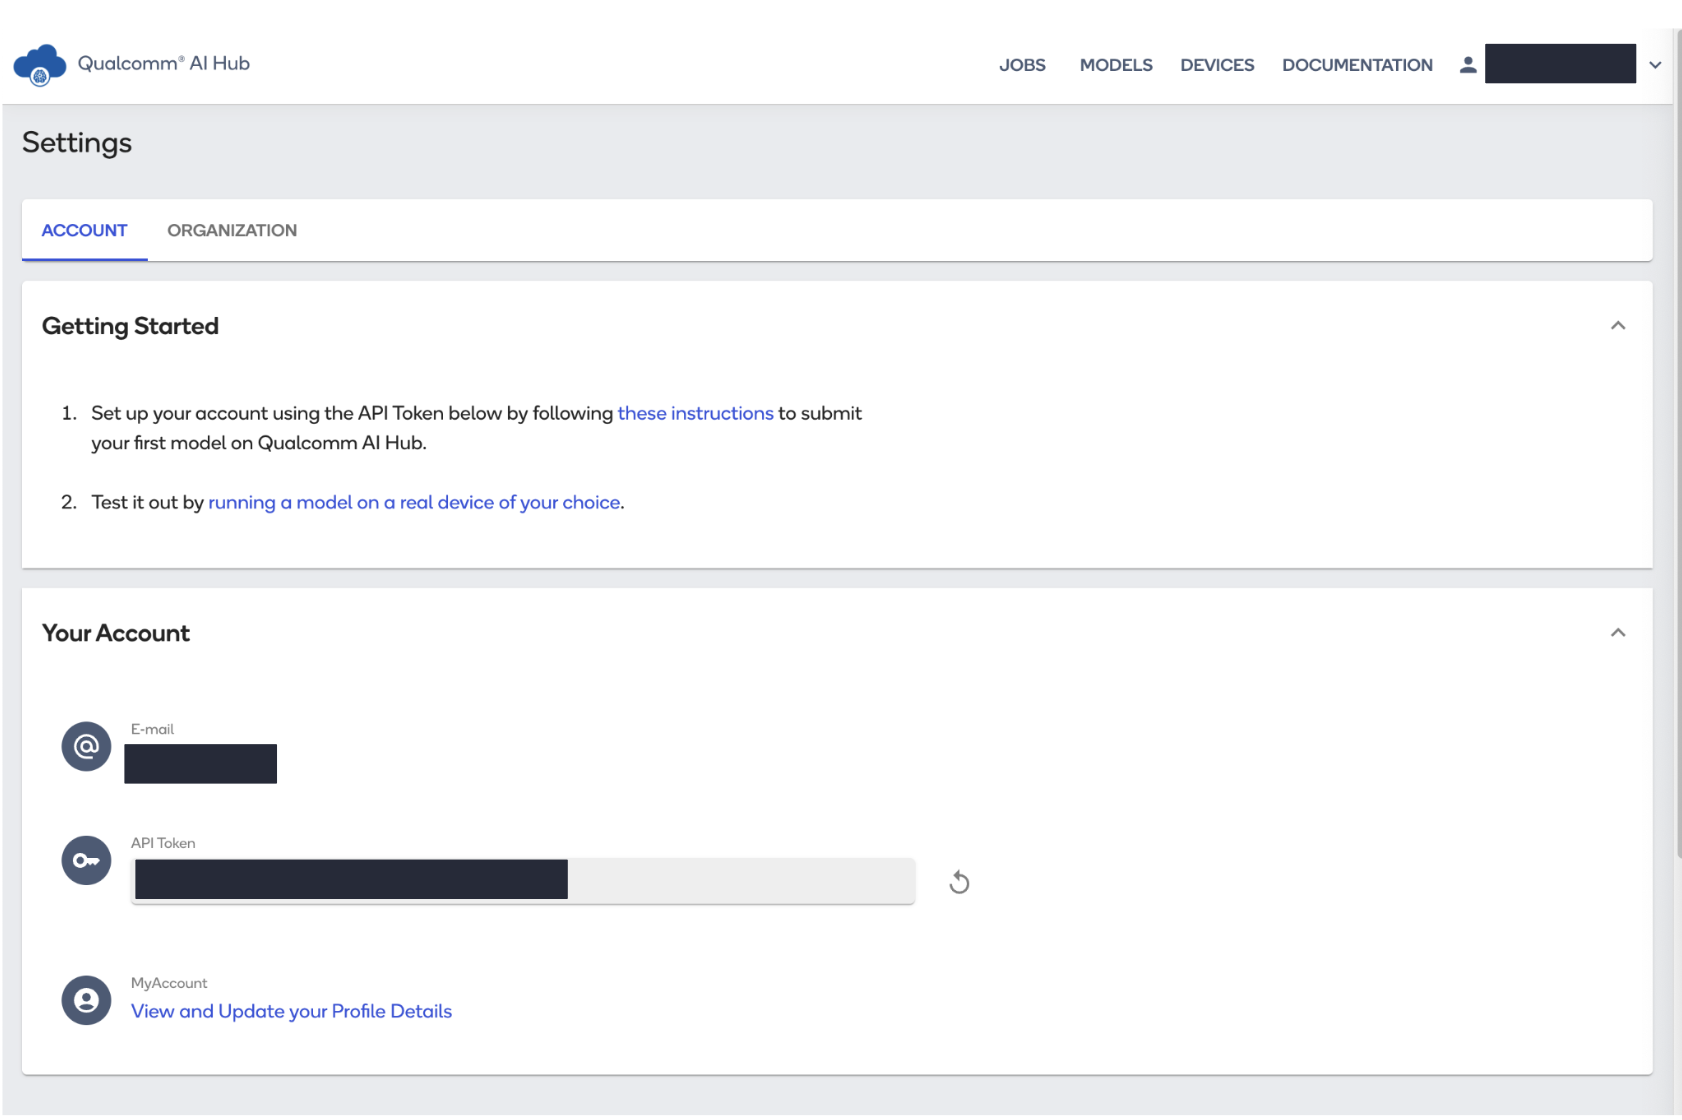1682x1120 pixels.
Task: Regenerate the API token with refresh icon
Action: 959,882
